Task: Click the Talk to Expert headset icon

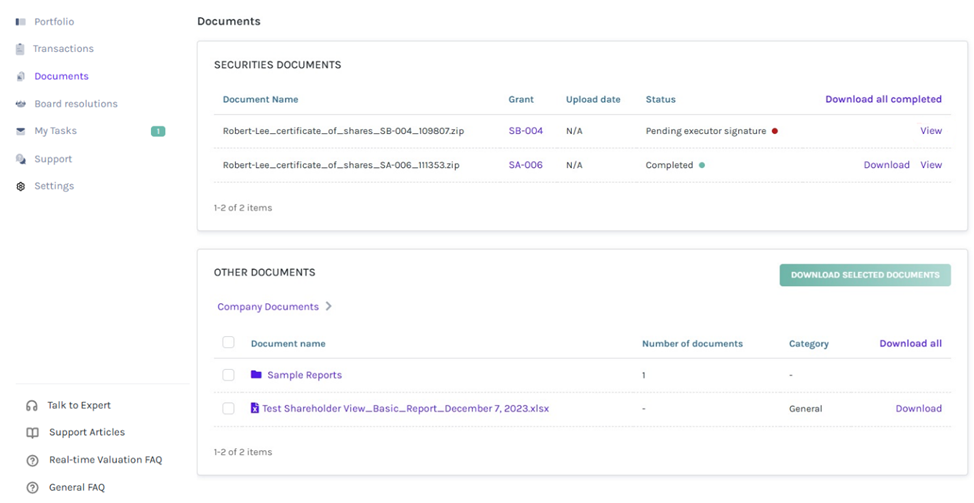Action: click(31, 405)
